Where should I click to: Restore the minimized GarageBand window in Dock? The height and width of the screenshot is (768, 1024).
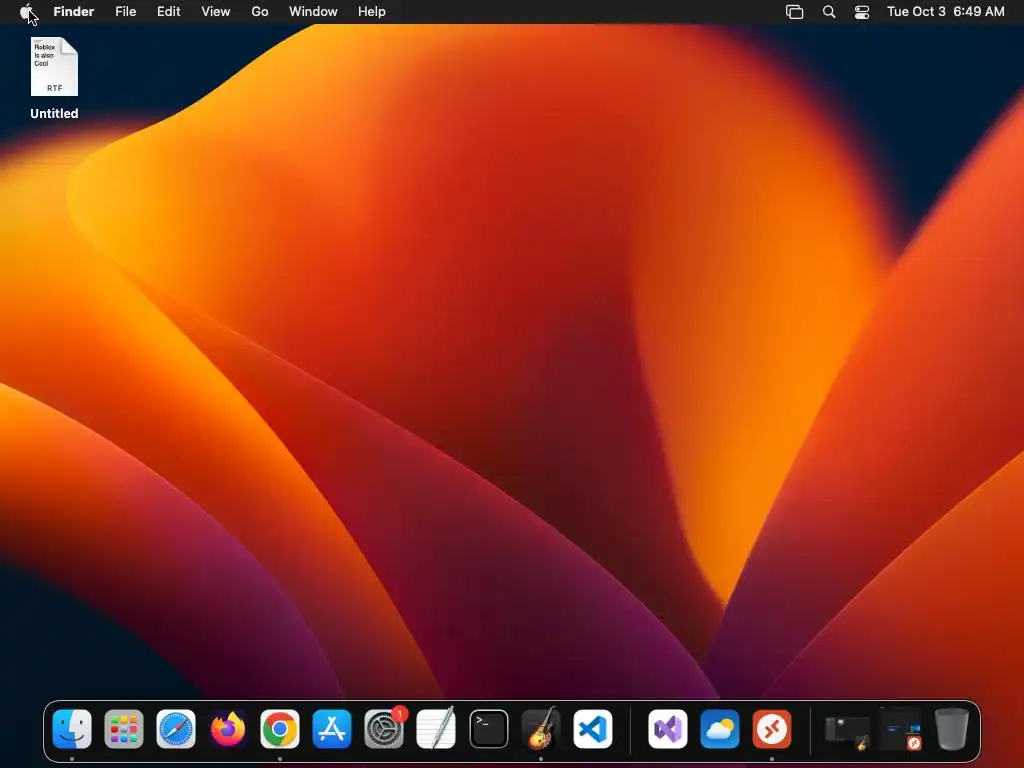[x=847, y=731]
